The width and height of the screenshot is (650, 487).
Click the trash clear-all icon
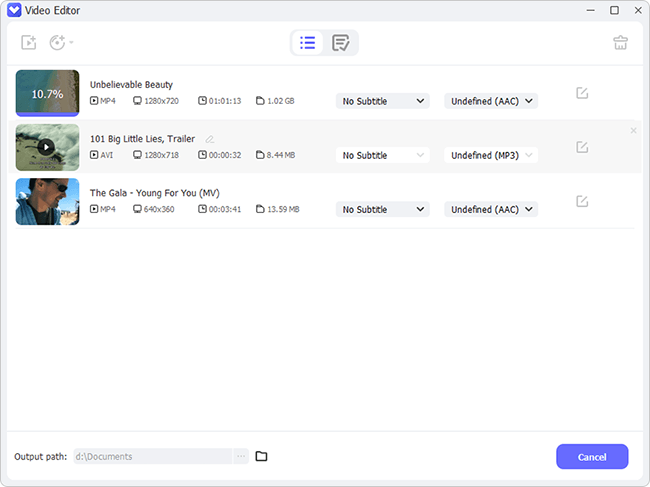(x=620, y=42)
